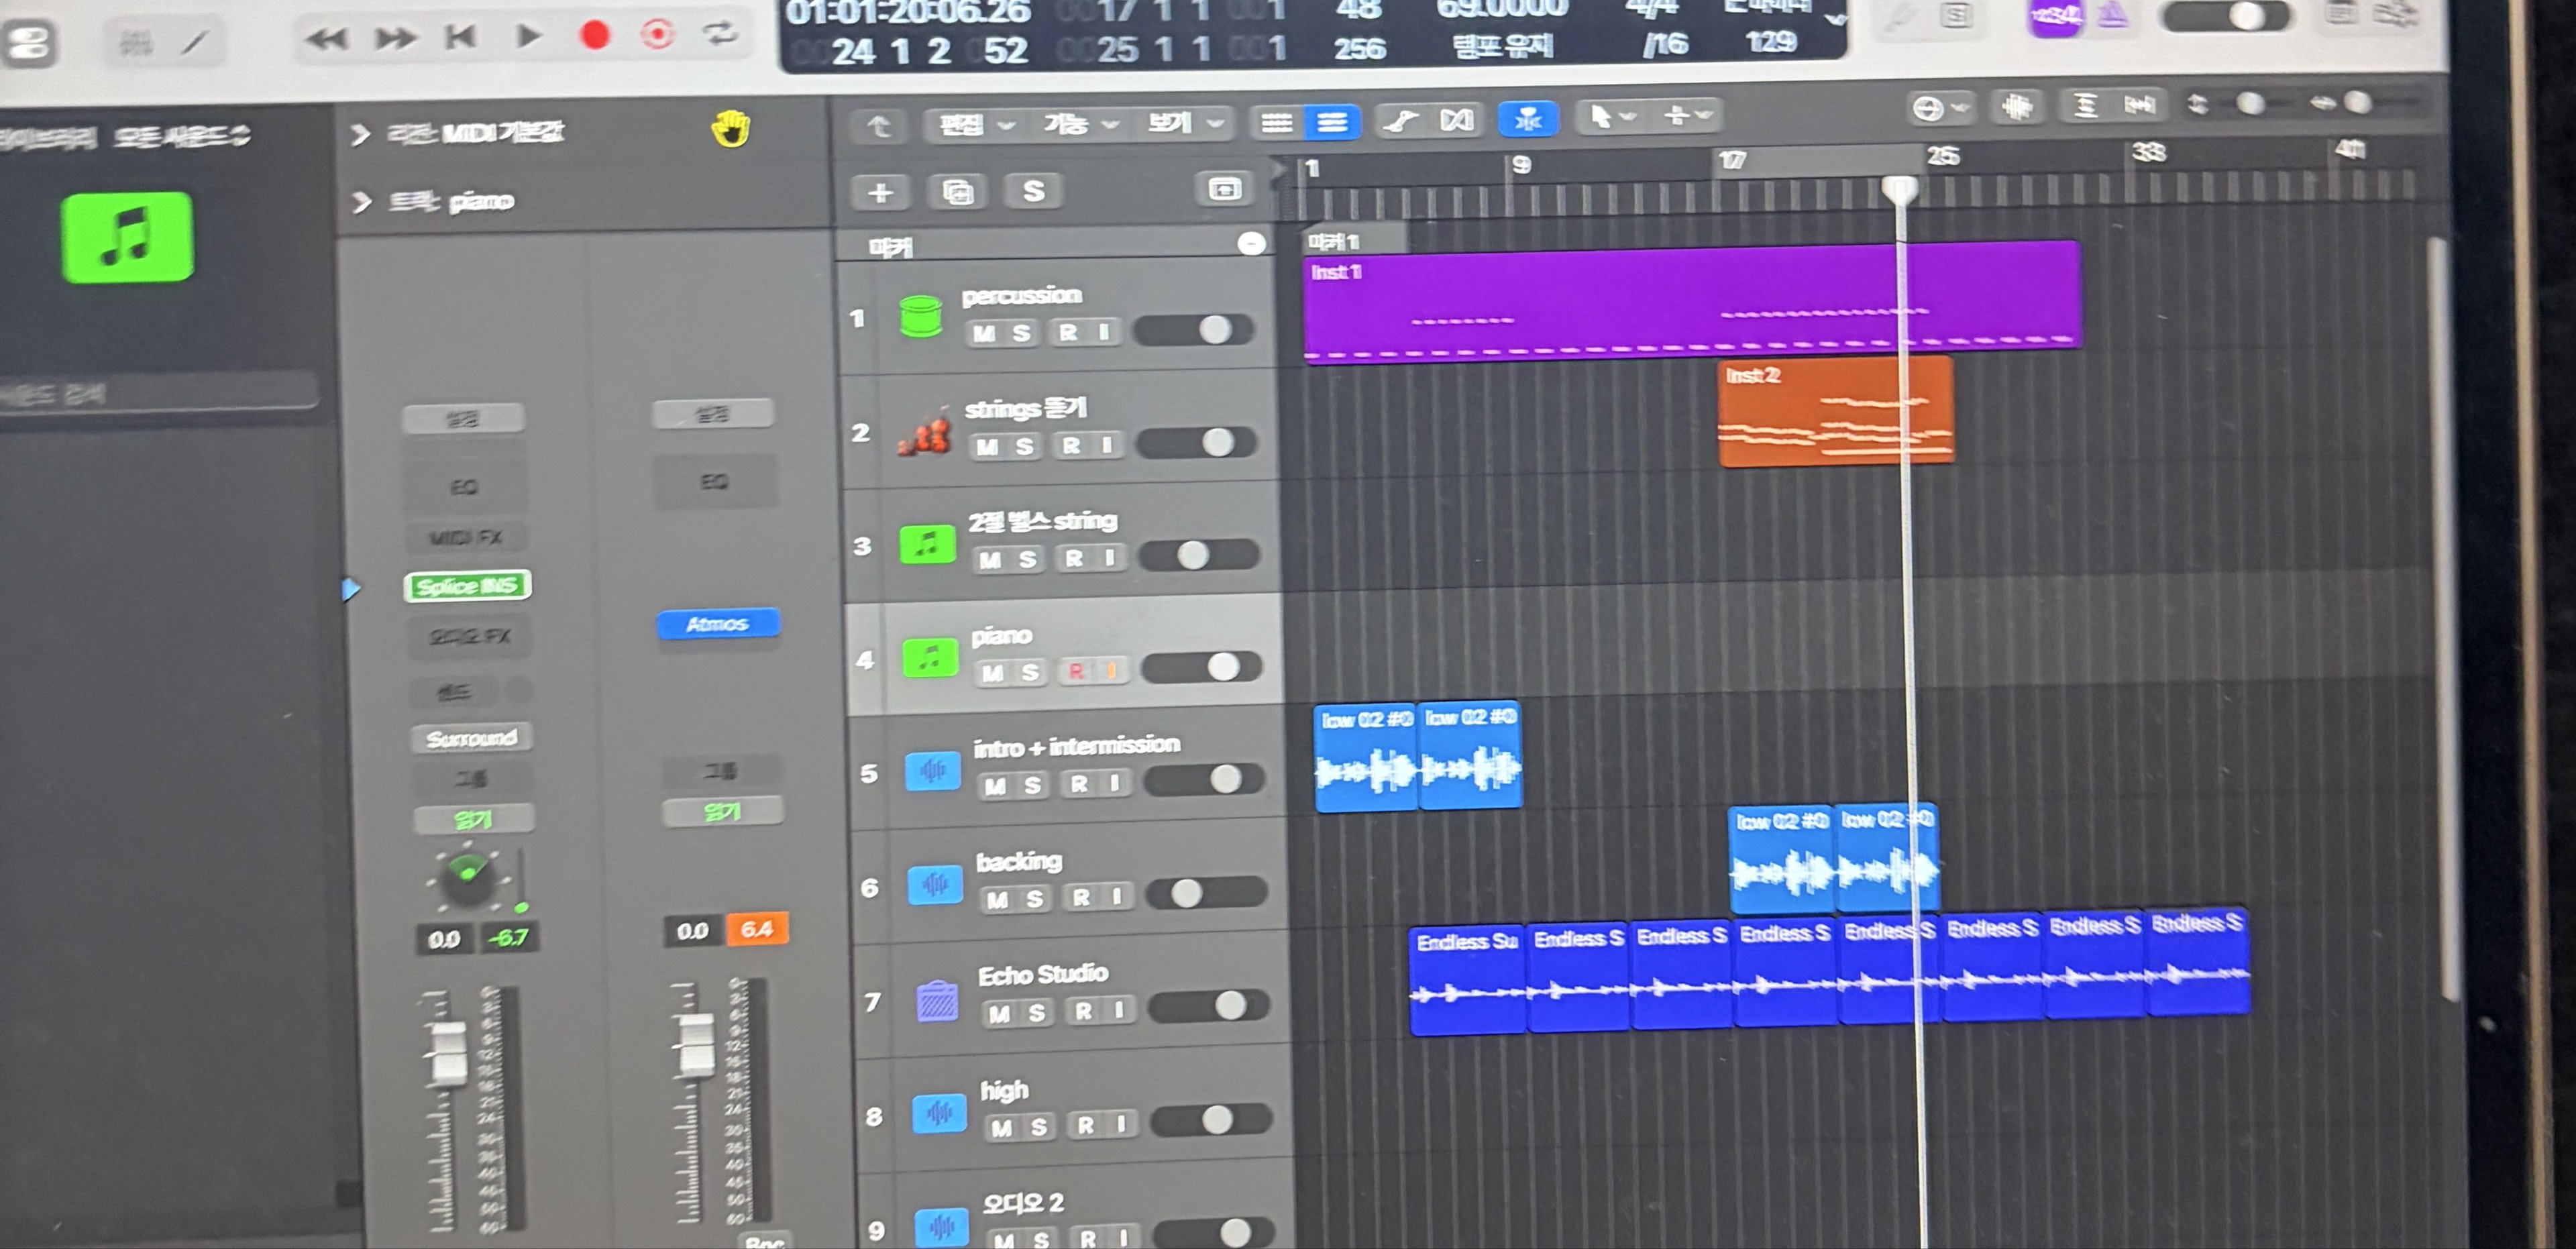This screenshot has height=1249, width=2576.
Task: Toggle the blue catch playhead button
Action: (x=1527, y=119)
